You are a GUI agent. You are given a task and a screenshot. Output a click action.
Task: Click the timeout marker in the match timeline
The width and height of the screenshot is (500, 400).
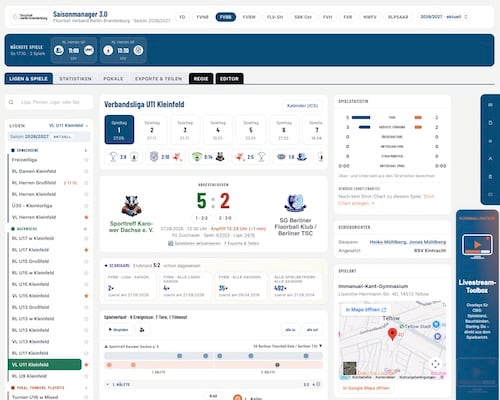(277, 365)
